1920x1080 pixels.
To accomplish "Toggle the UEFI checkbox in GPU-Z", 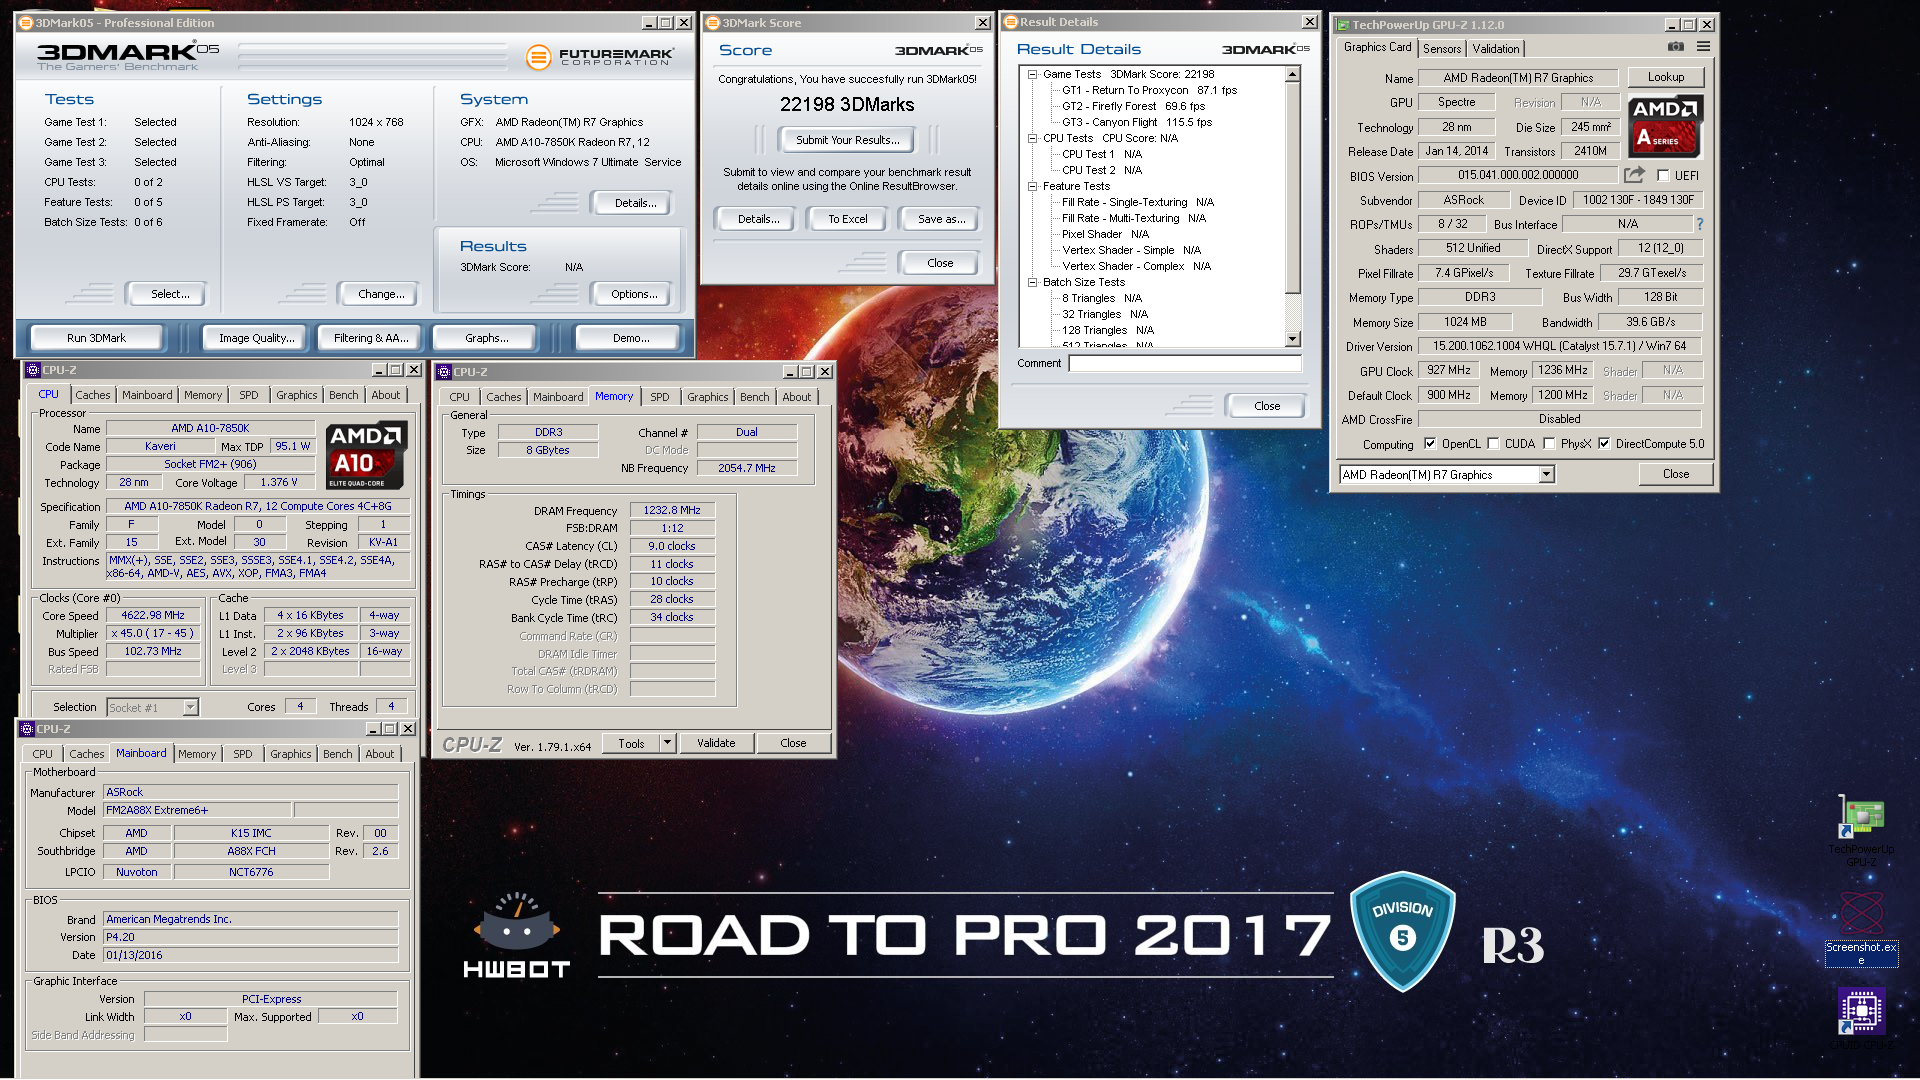I will click(x=1663, y=176).
